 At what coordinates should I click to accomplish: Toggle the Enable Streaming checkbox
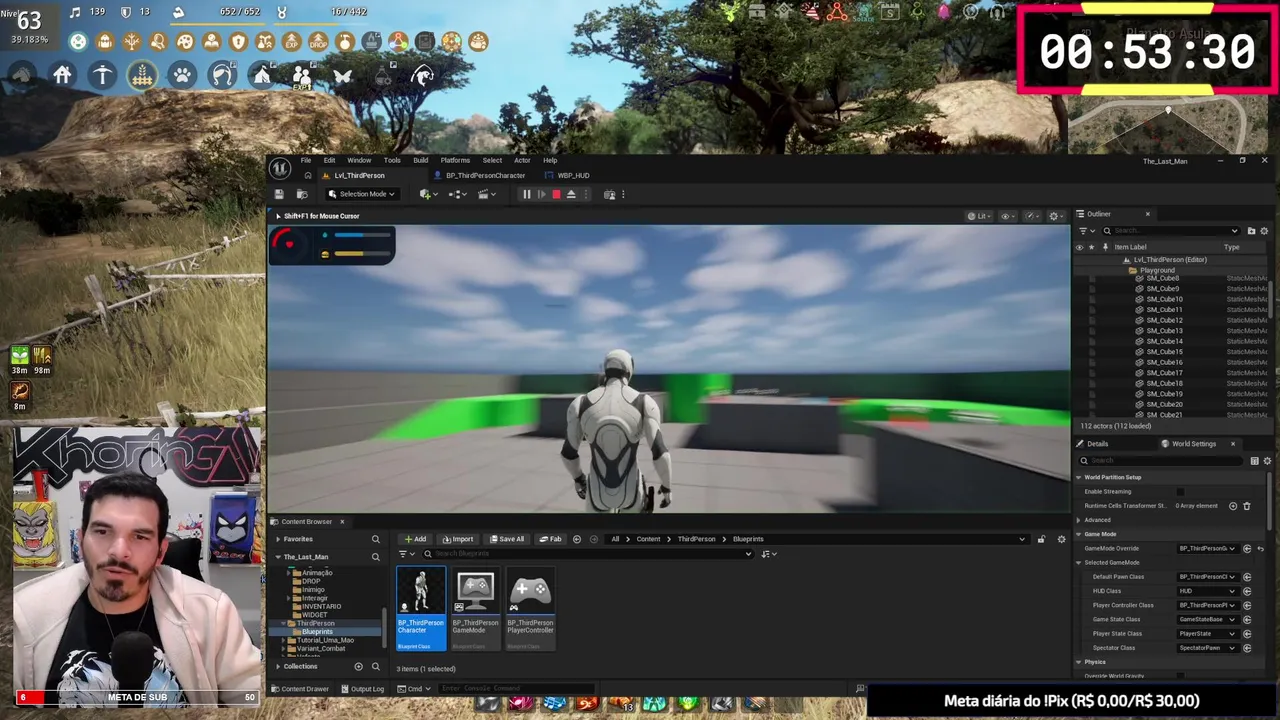pyautogui.click(x=1180, y=492)
